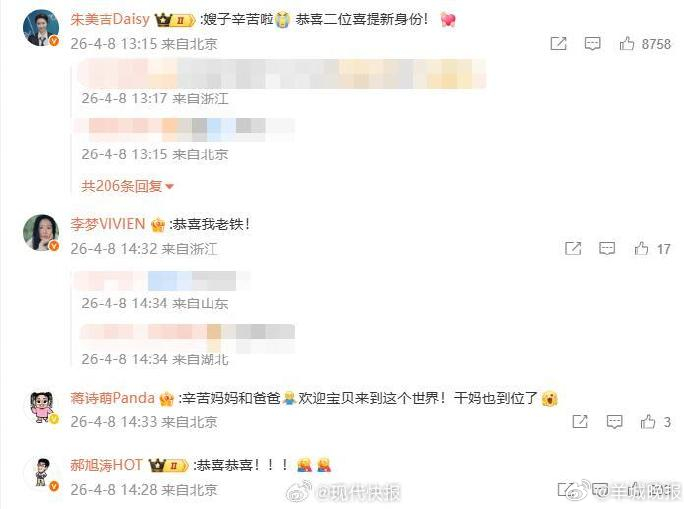Screen dimensions: 690x509
Task: Open 李梦VIVIEN's avatar picture
Action: pyautogui.click(x=41, y=232)
